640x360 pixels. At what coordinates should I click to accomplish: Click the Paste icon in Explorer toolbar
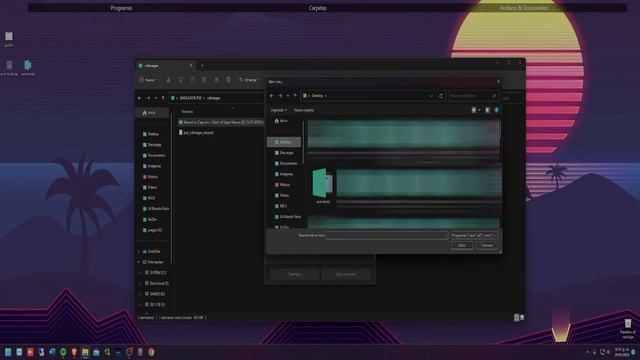click(x=192, y=80)
